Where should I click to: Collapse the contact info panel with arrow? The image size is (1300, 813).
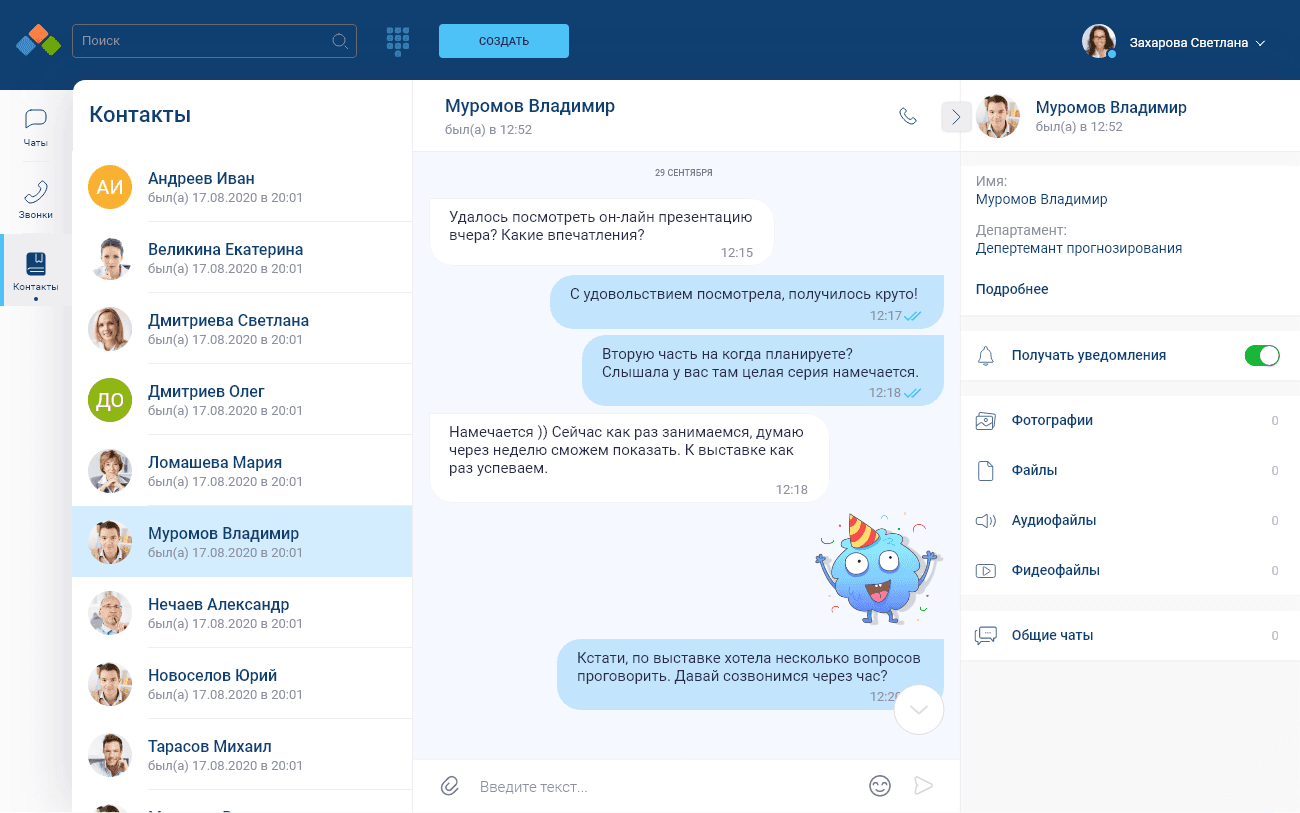coord(956,117)
